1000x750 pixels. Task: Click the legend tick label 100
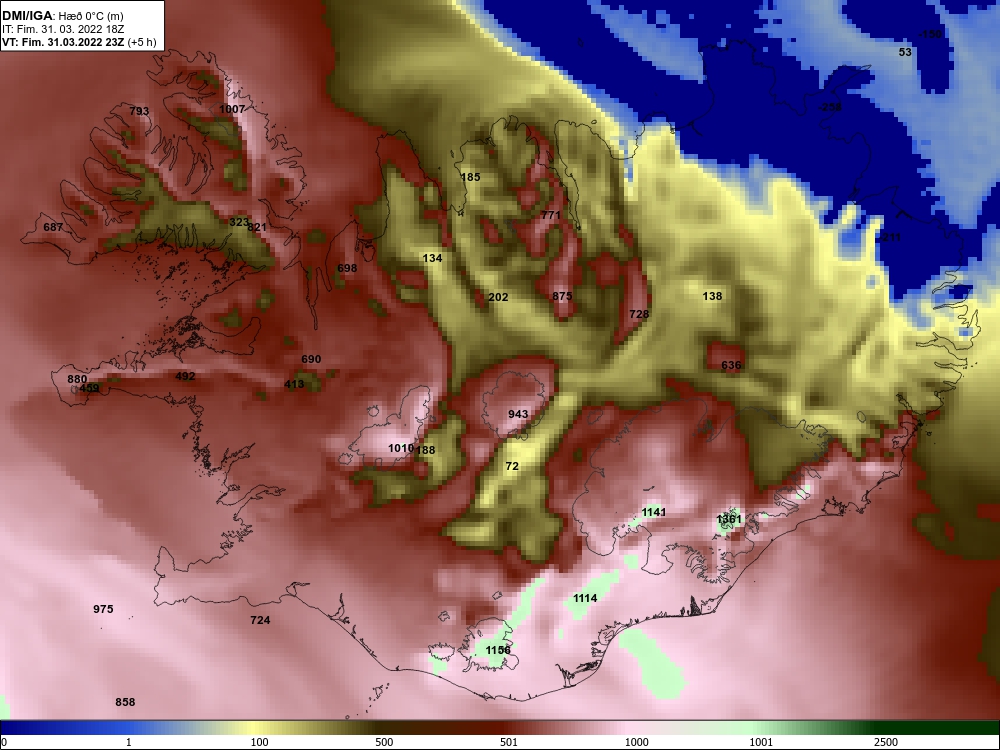pos(260,742)
